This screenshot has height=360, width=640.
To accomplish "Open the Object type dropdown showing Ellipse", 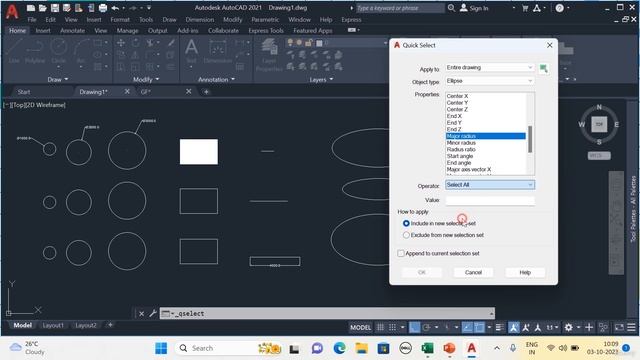I will coord(490,81).
